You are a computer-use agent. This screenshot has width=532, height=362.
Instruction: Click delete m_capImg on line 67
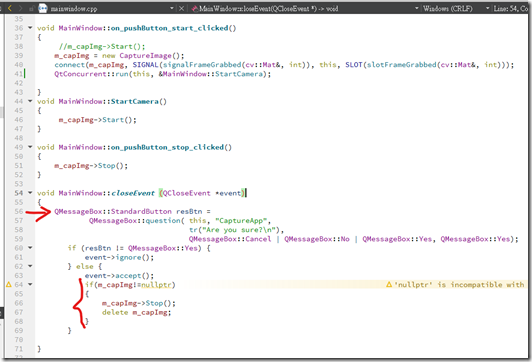tap(137, 312)
